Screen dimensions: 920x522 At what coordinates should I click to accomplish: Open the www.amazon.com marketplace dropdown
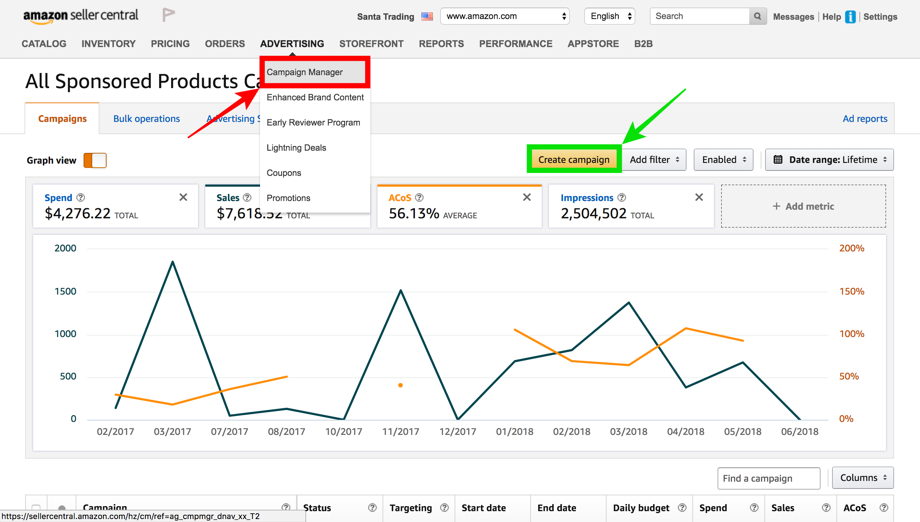click(x=505, y=16)
